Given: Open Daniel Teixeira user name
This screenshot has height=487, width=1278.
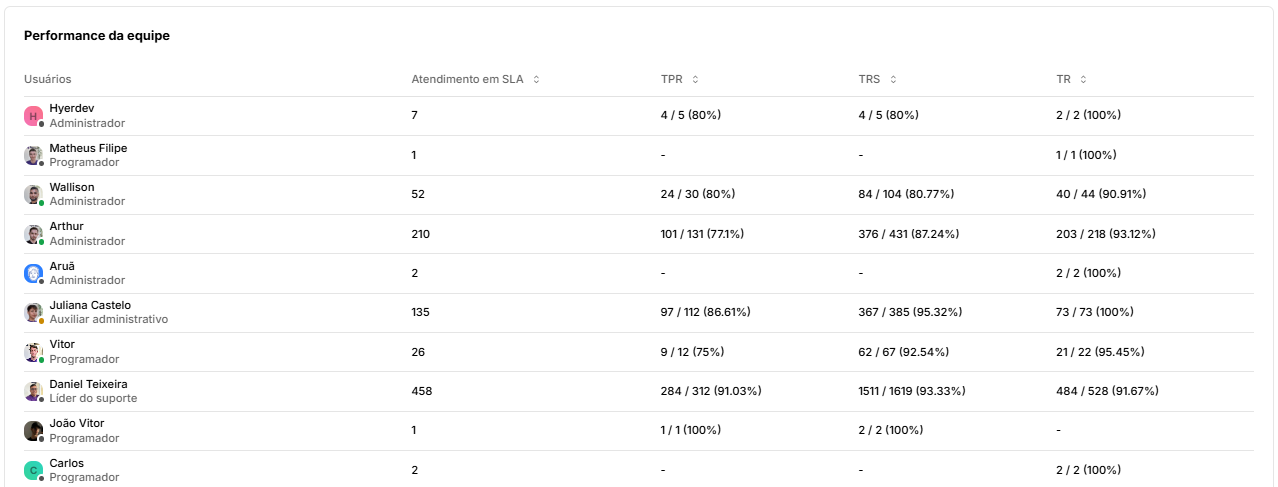Looking at the screenshot, I should tap(88, 384).
